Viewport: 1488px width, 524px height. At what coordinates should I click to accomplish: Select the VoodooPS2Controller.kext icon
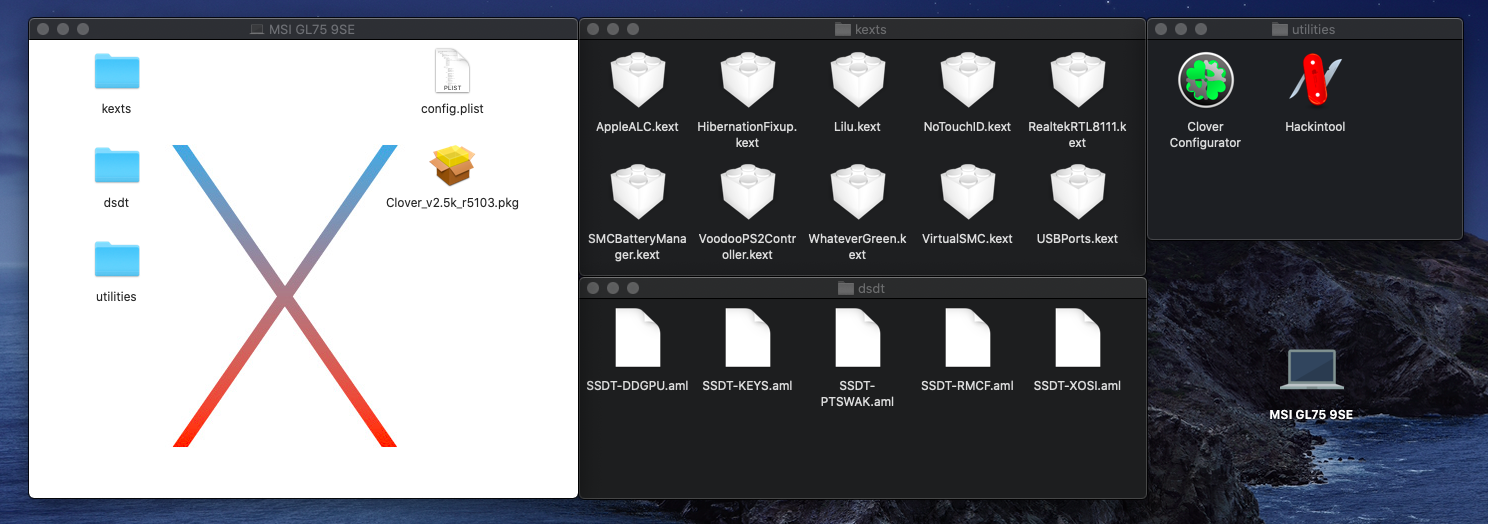[747, 193]
